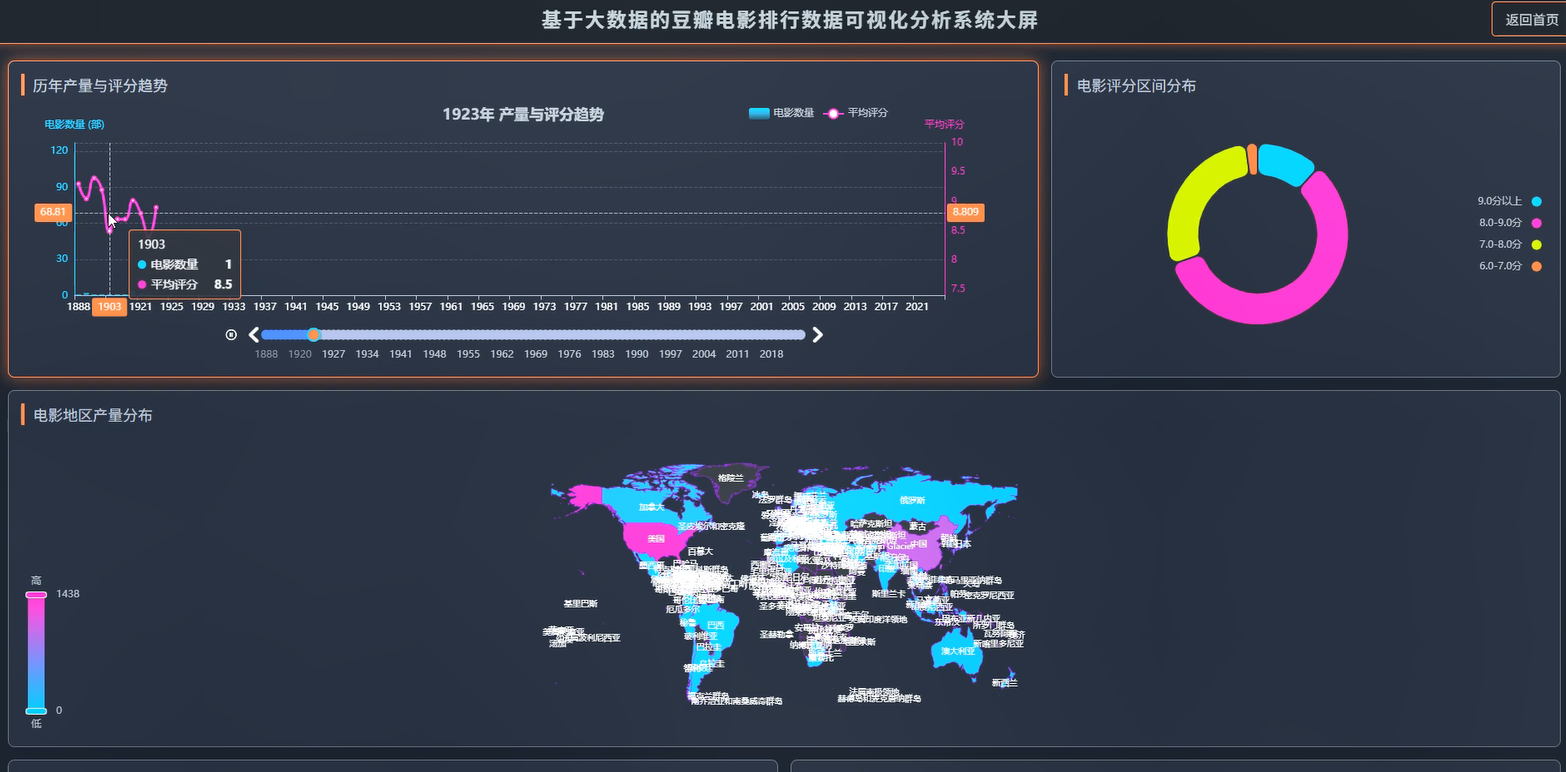Jump timeline to year 1955
The image size is (1566, 772).
coord(469,354)
